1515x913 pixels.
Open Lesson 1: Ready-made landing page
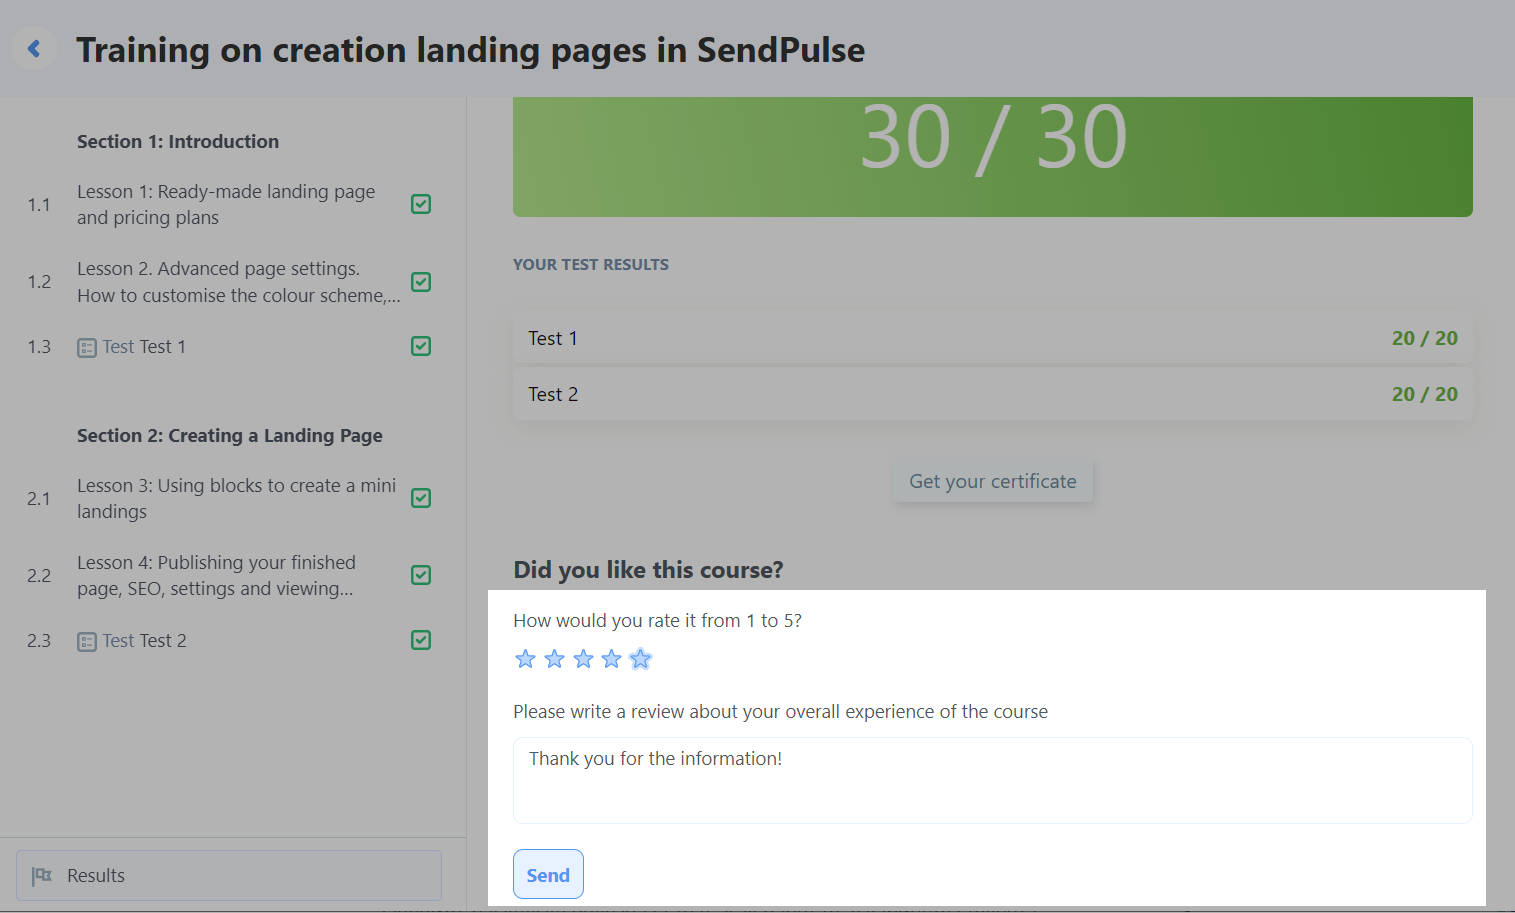click(x=226, y=204)
